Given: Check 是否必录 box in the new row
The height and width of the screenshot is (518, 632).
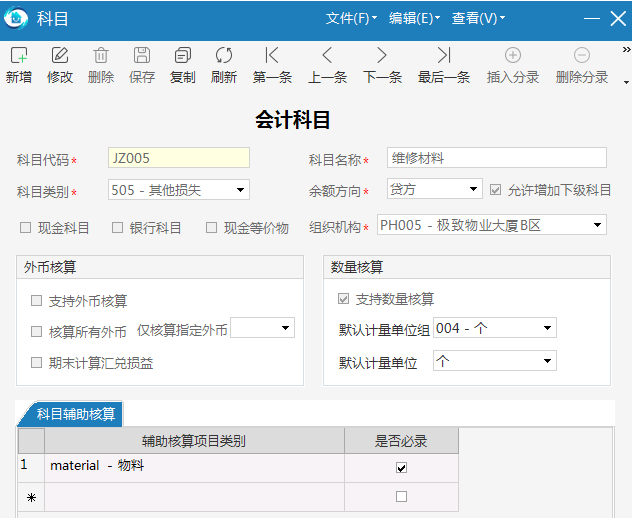Looking at the screenshot, I should click(x=401, y=496).
